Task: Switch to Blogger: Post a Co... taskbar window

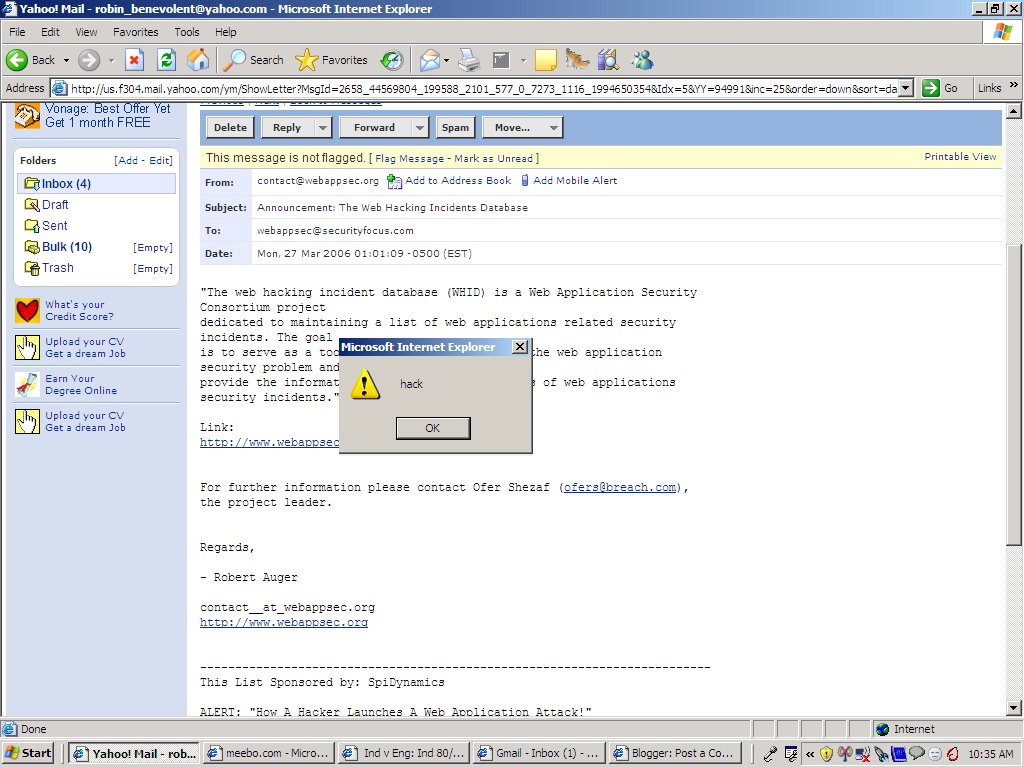Action: [676, 753]
